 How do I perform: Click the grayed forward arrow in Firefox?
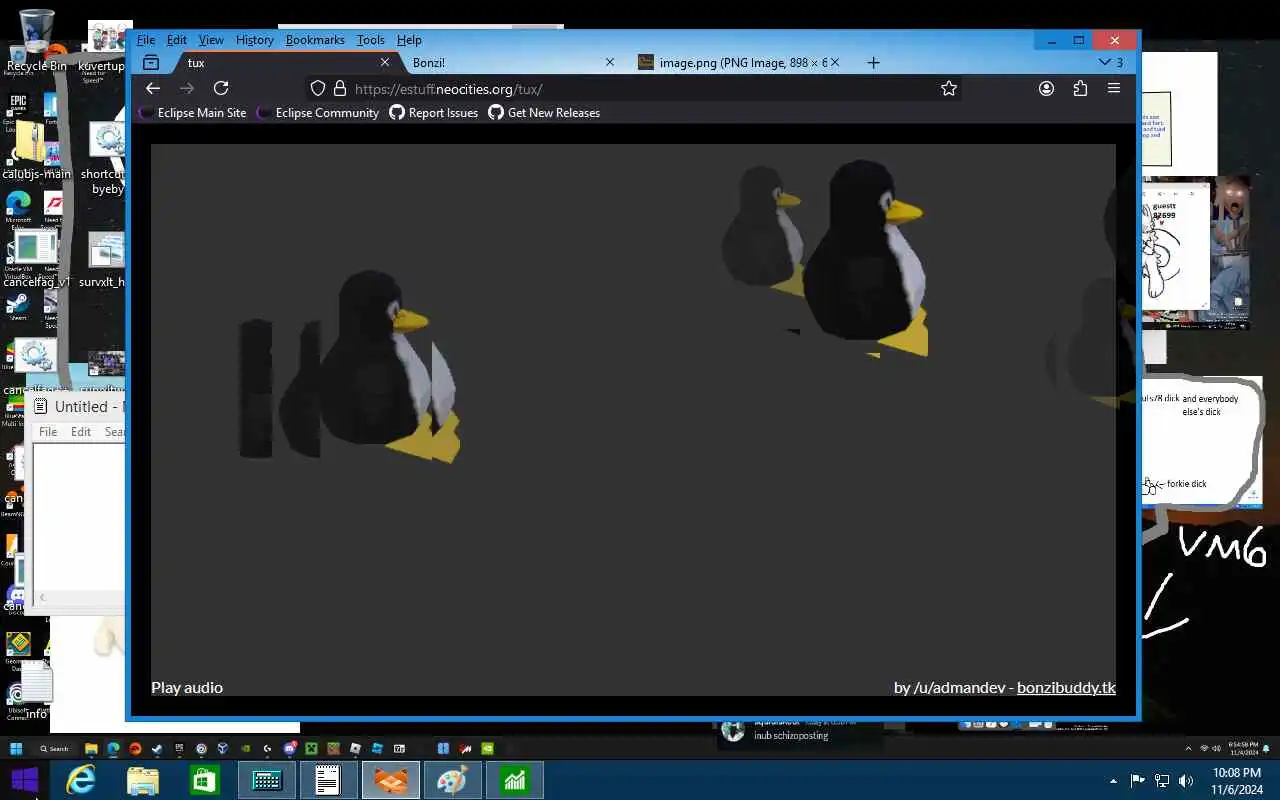pyautogui.click(x=187, y=88)
